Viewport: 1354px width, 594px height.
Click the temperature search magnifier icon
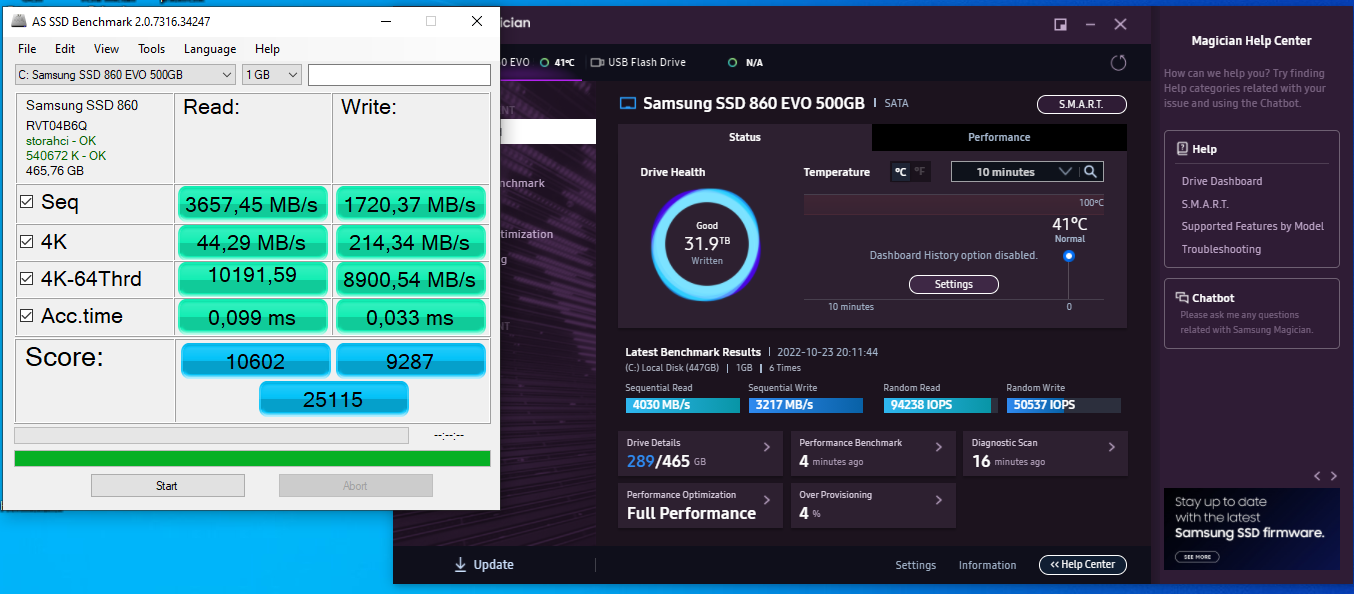(1092, 172)
